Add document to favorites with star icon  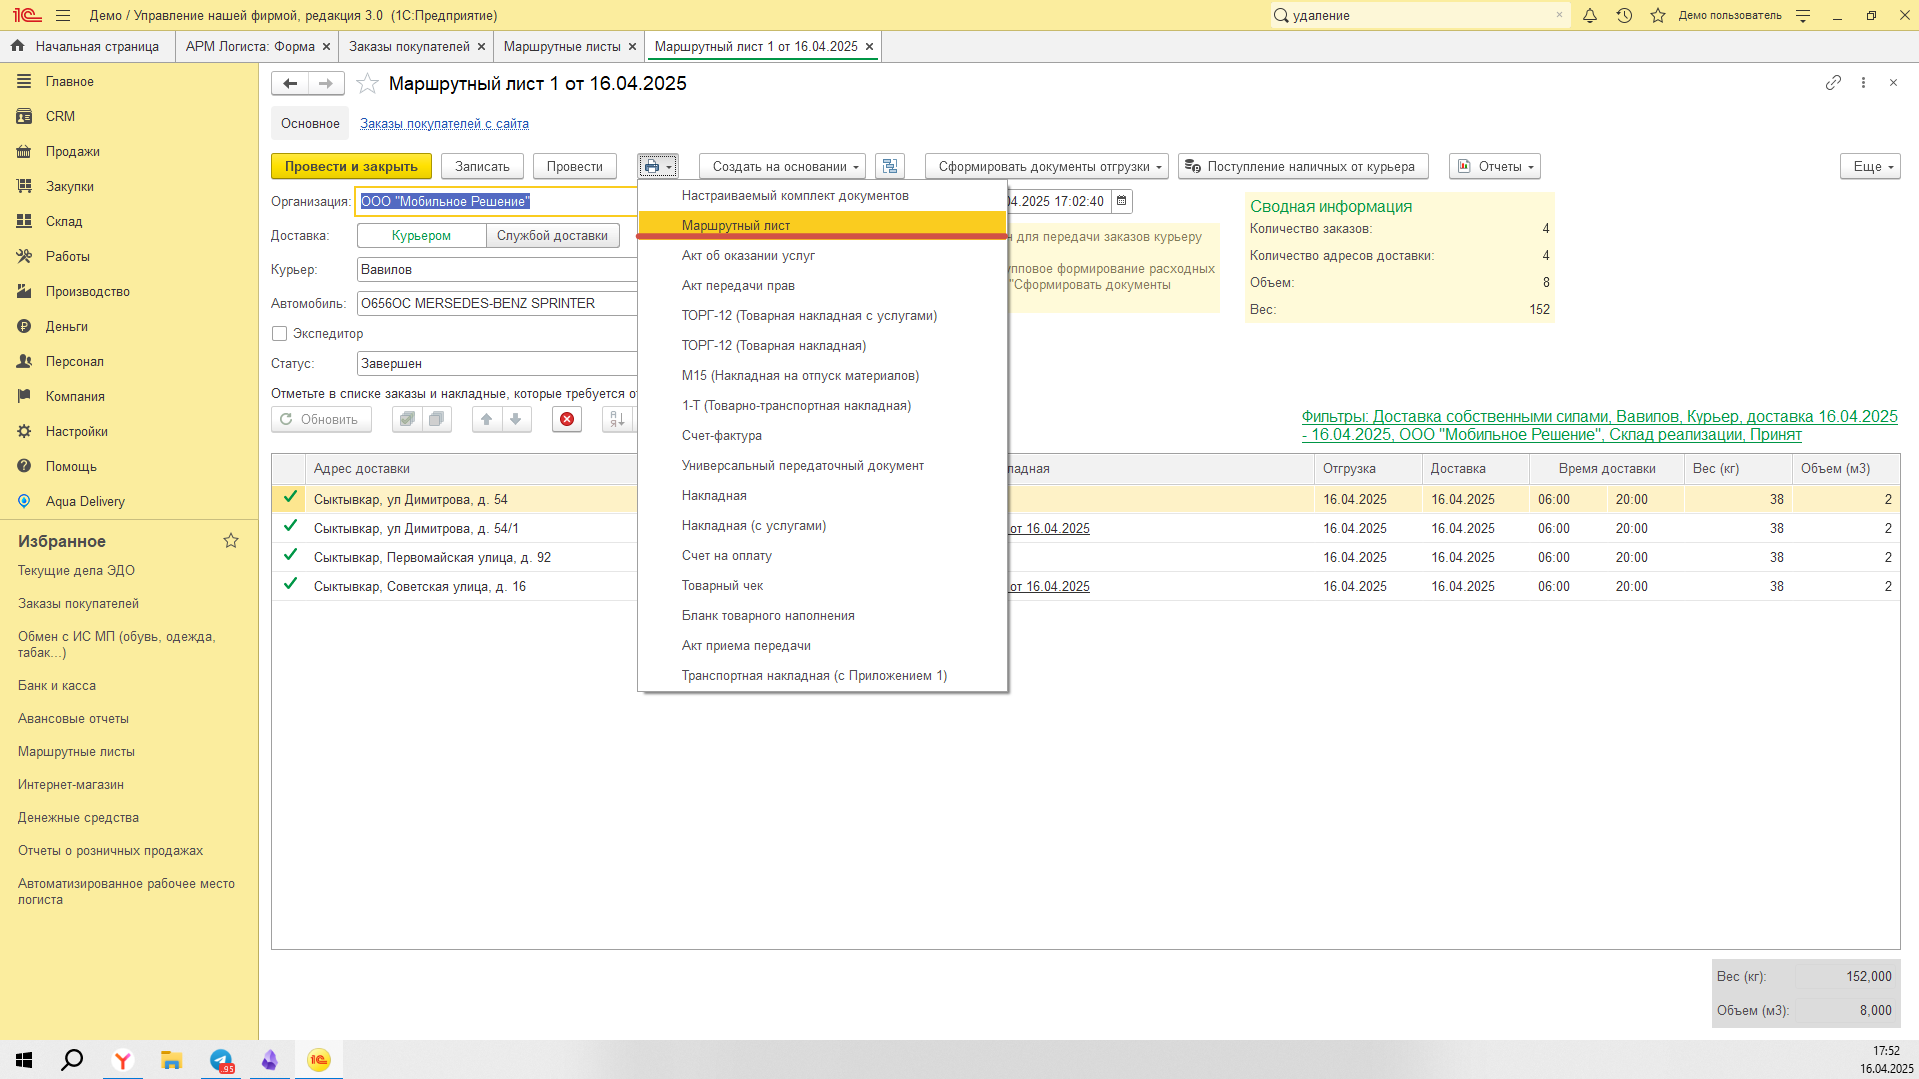[x=367, y=83]
